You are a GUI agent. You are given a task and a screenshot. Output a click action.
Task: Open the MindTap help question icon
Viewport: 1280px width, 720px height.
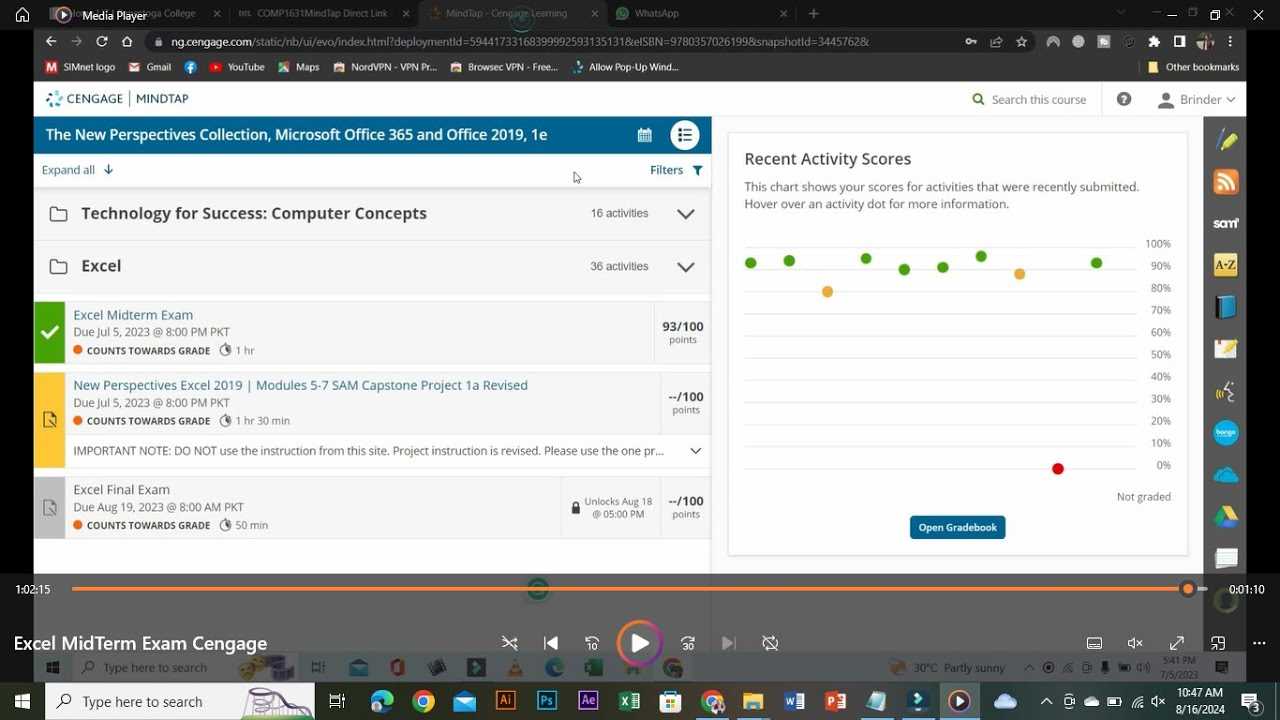coord(1124,99)
